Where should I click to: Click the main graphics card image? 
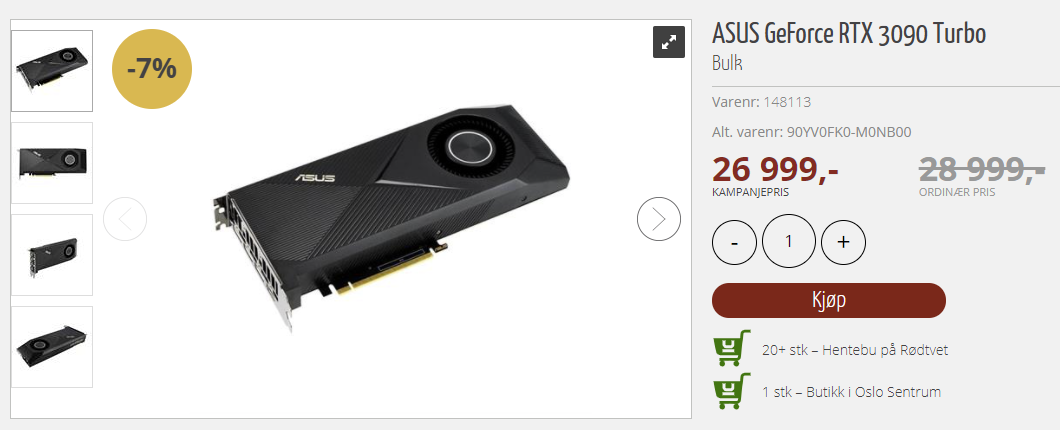[x=392, y=218]
